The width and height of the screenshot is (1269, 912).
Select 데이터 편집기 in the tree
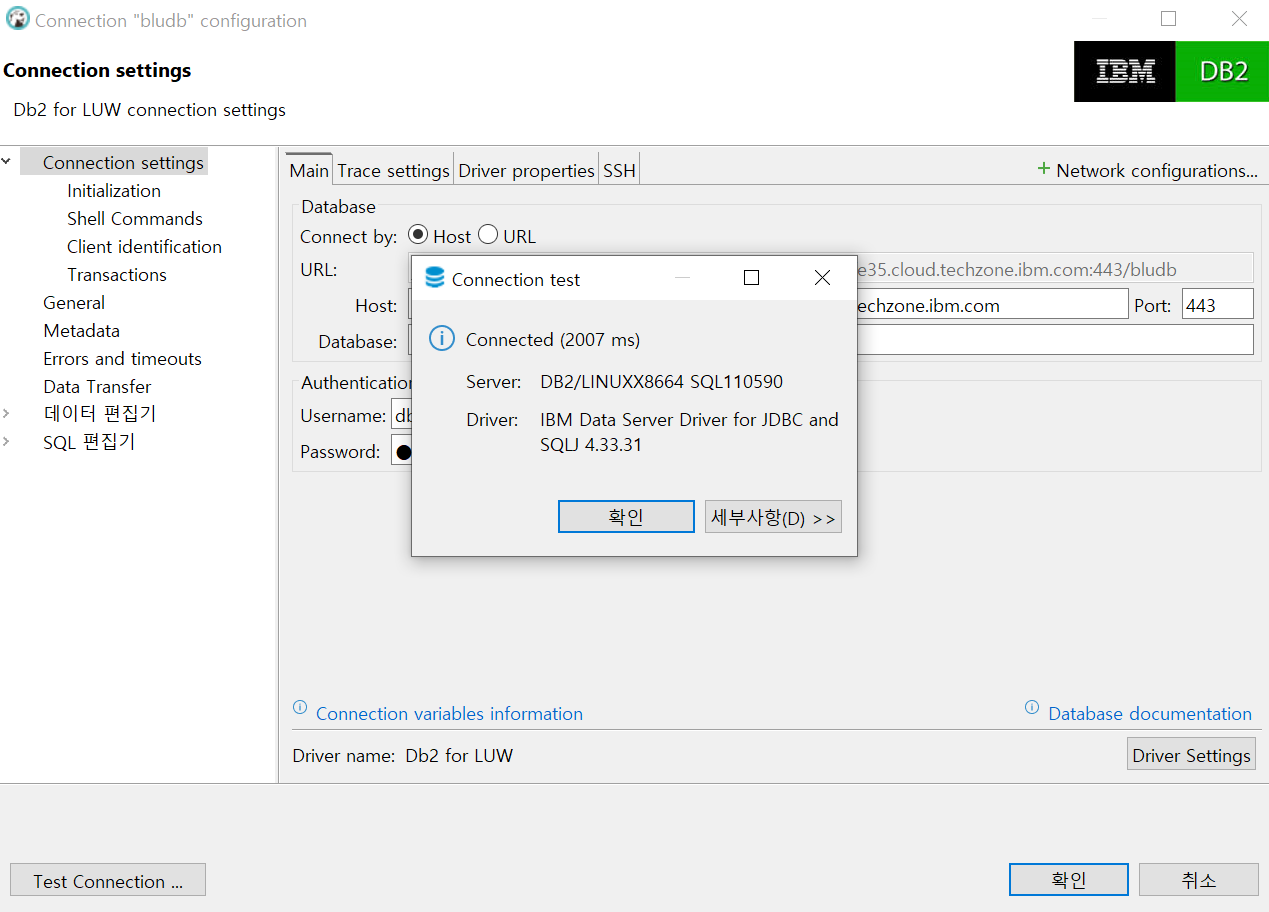(99, 413)
